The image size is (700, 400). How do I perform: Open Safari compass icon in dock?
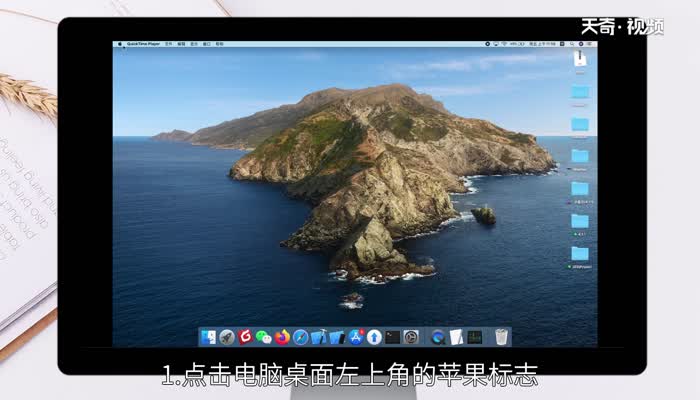300,337
